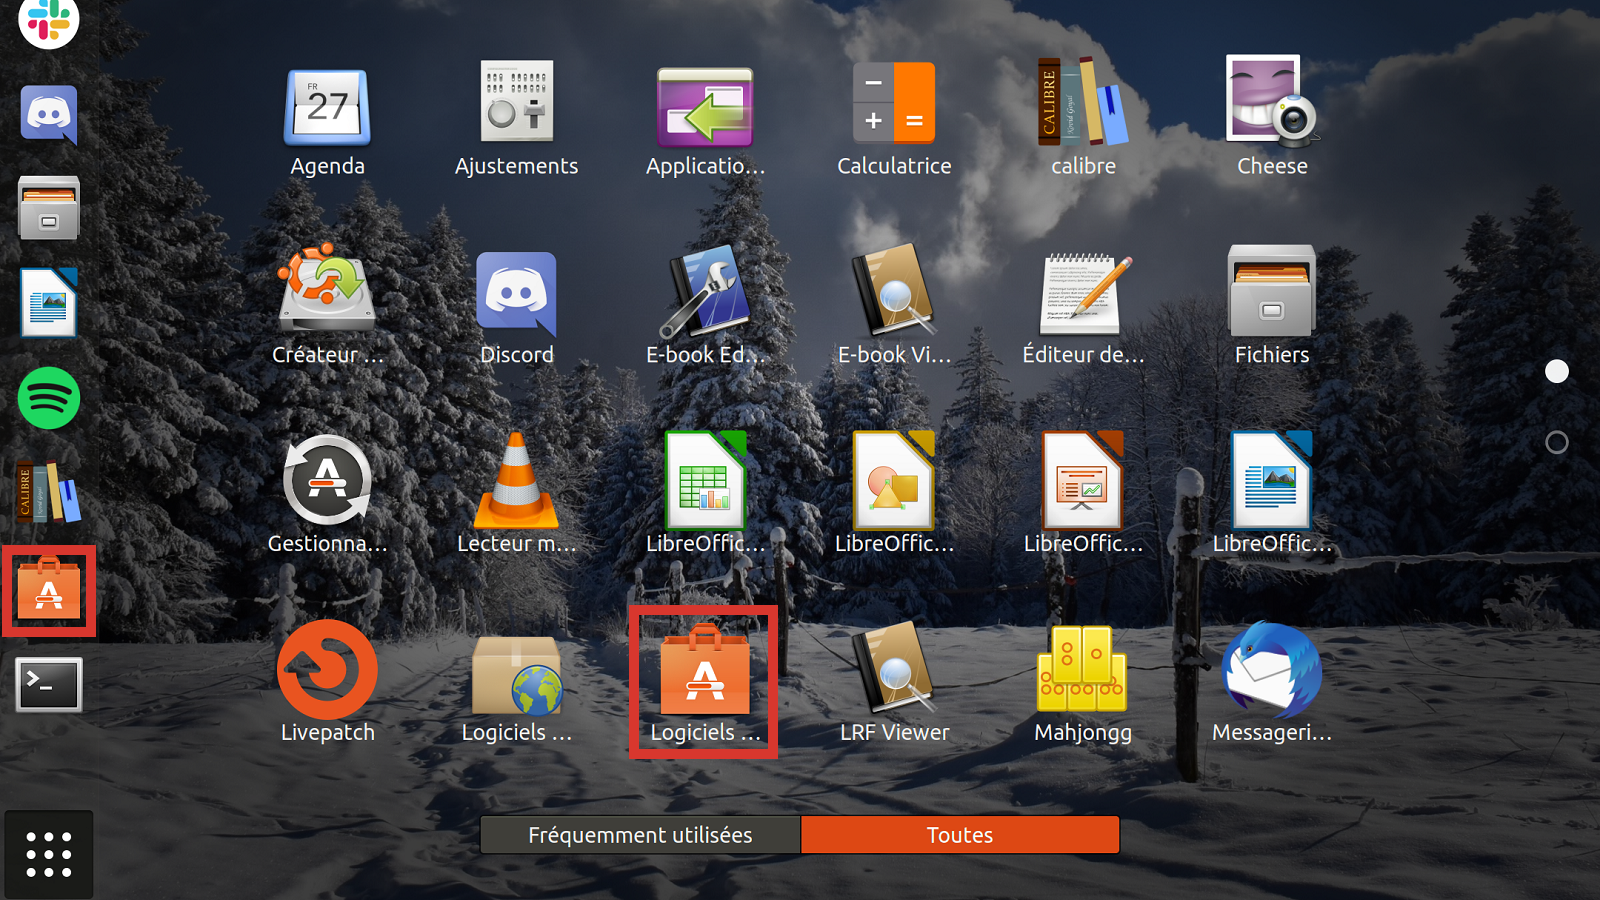Click the second page indicator dot
The height and width of the screenshot is (900, 1600).
click(1557, 440)
